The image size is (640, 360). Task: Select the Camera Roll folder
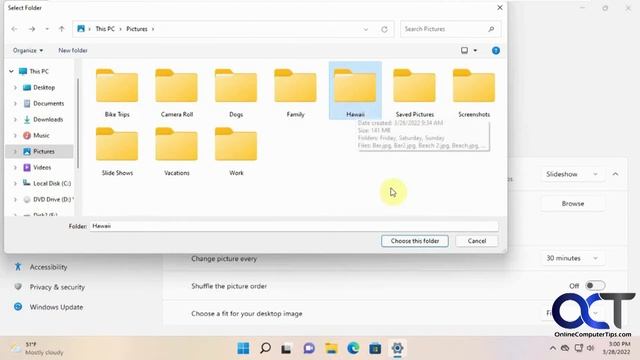[176, 93]
